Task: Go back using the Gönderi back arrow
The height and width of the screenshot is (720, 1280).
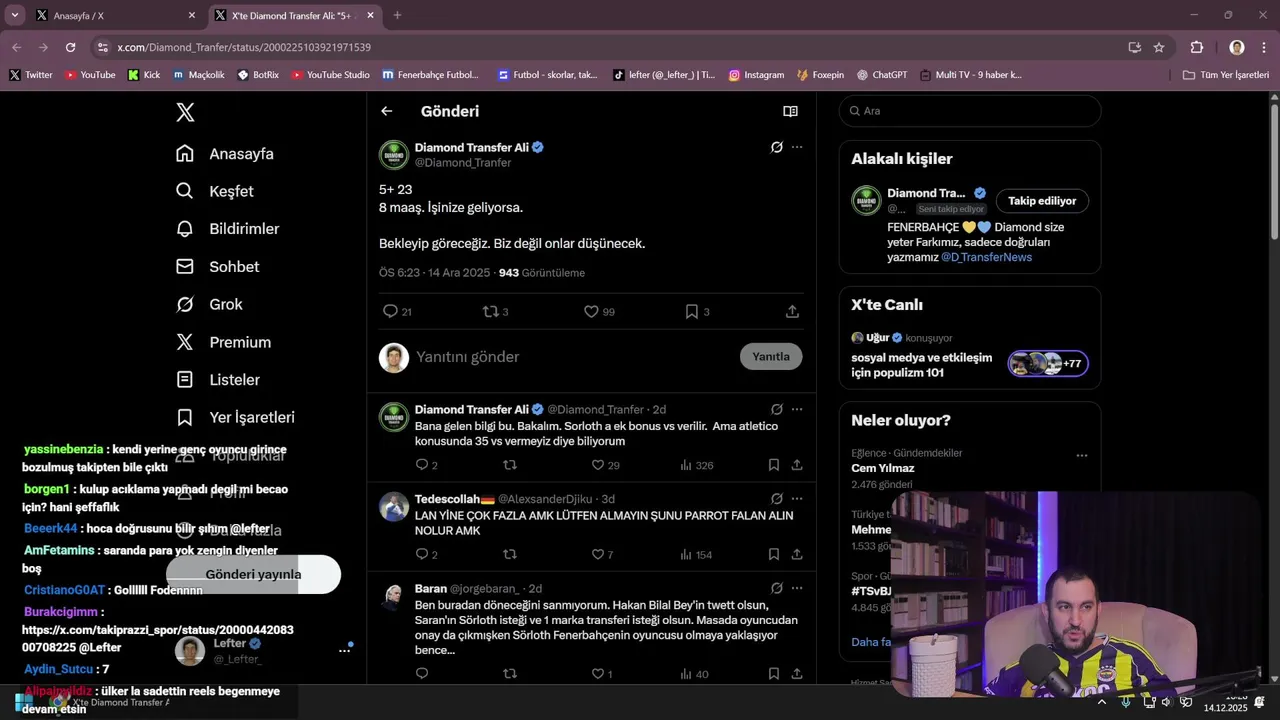Action: 387,111
